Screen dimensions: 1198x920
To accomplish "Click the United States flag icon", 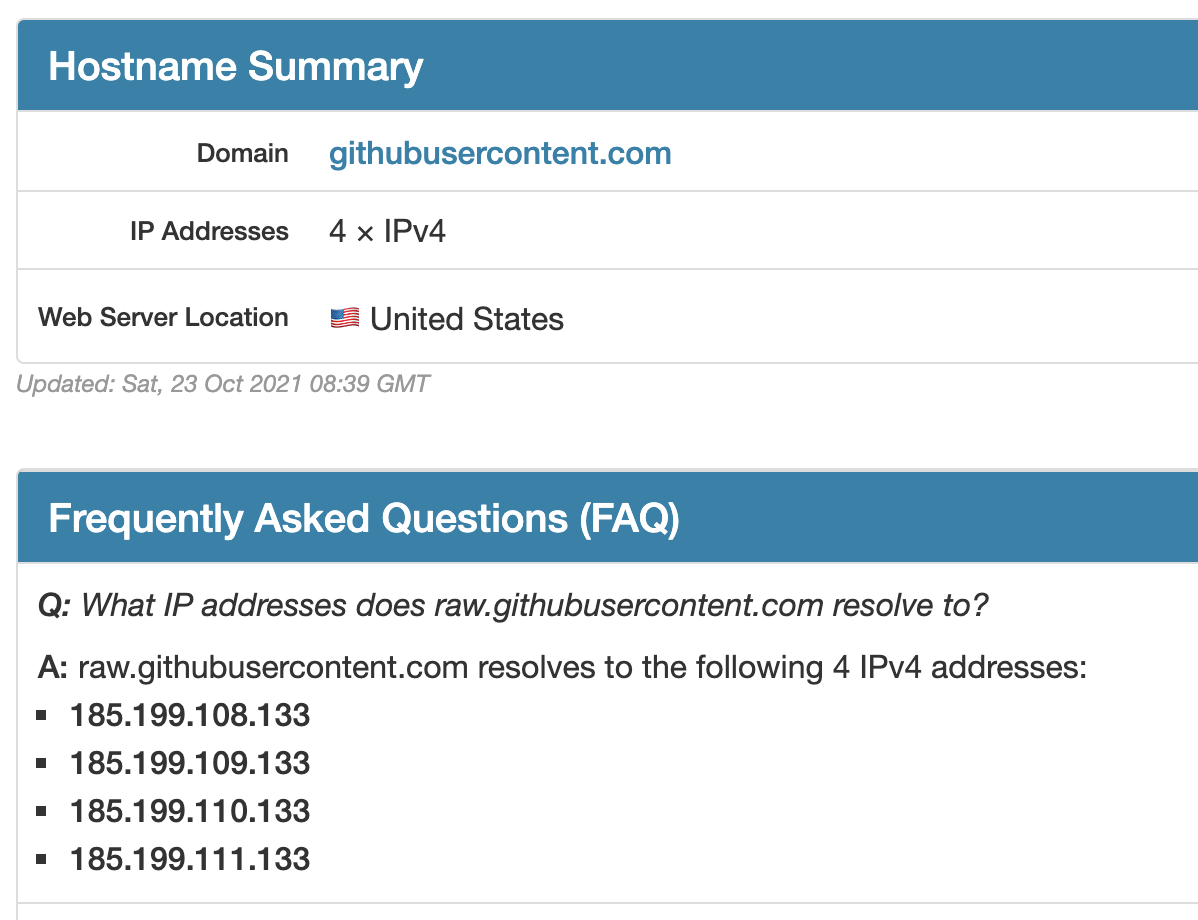I will tap(344, 319).
